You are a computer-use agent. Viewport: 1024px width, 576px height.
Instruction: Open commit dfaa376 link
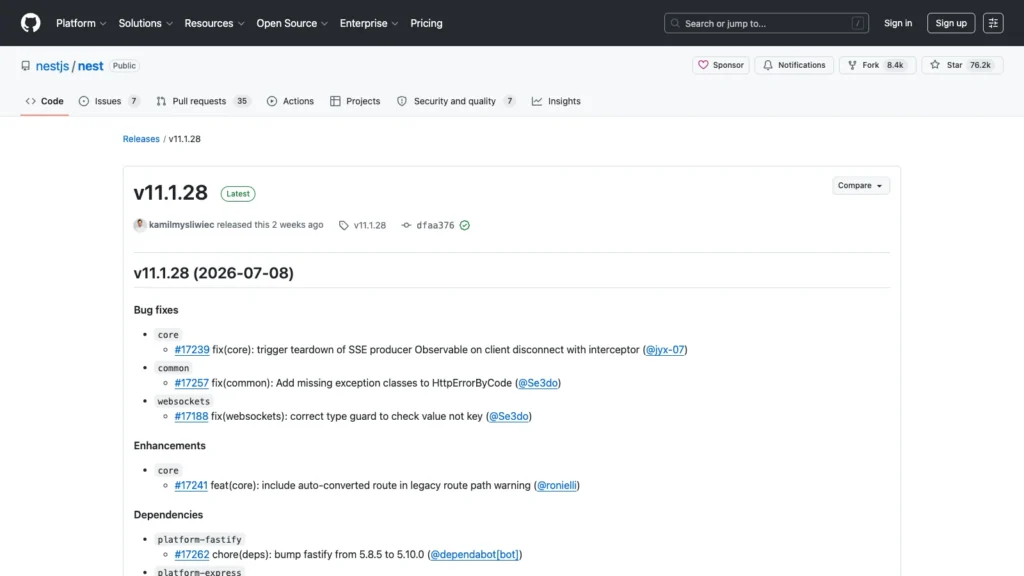click(x=435, y=225)
